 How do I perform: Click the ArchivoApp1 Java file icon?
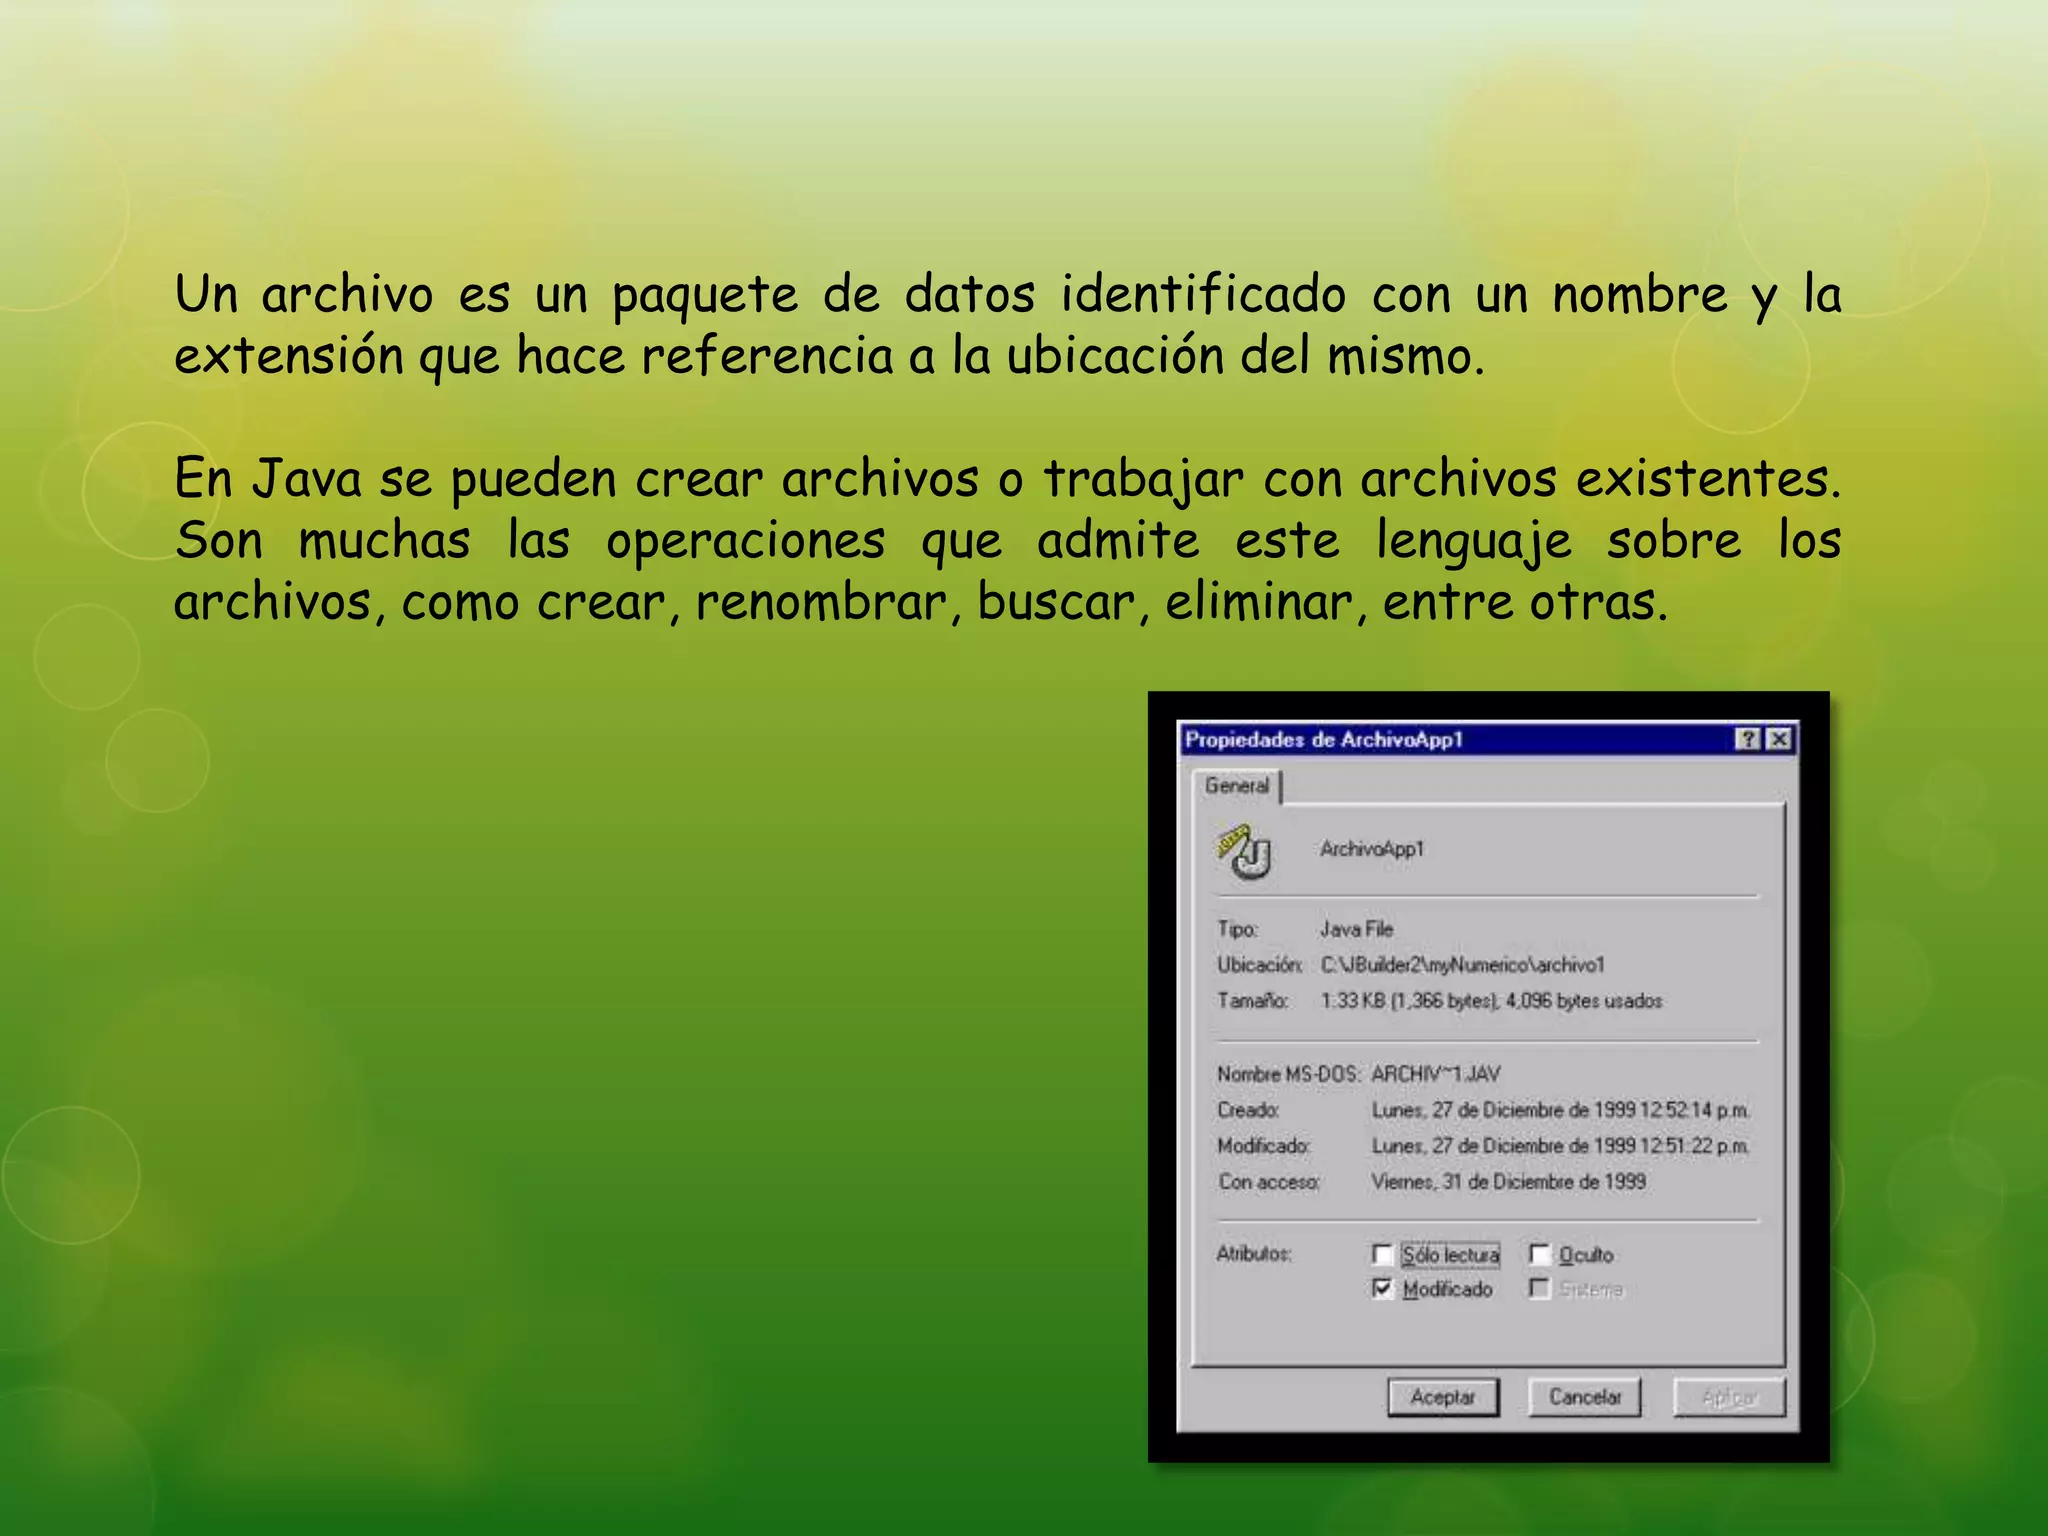[1245, 851]
